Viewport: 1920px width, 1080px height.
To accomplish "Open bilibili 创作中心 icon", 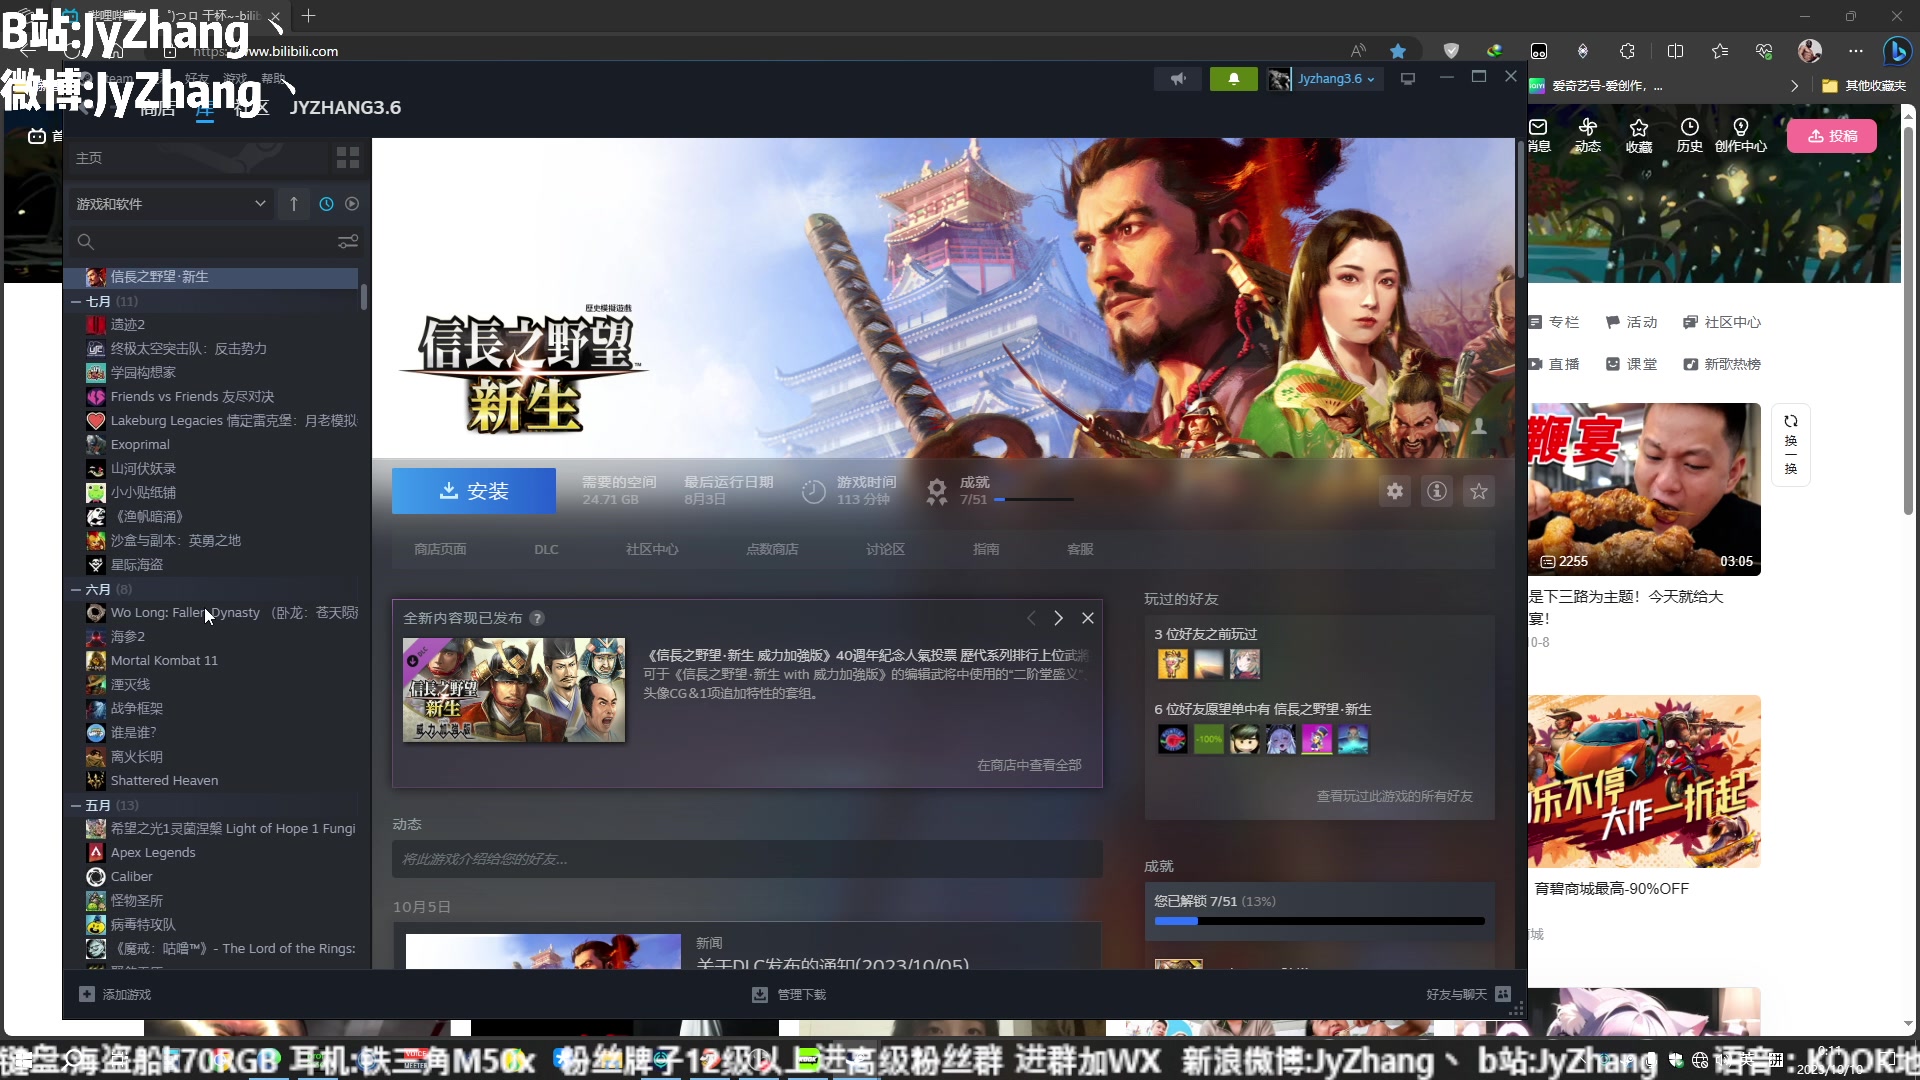I will (x=1740, y=135).
